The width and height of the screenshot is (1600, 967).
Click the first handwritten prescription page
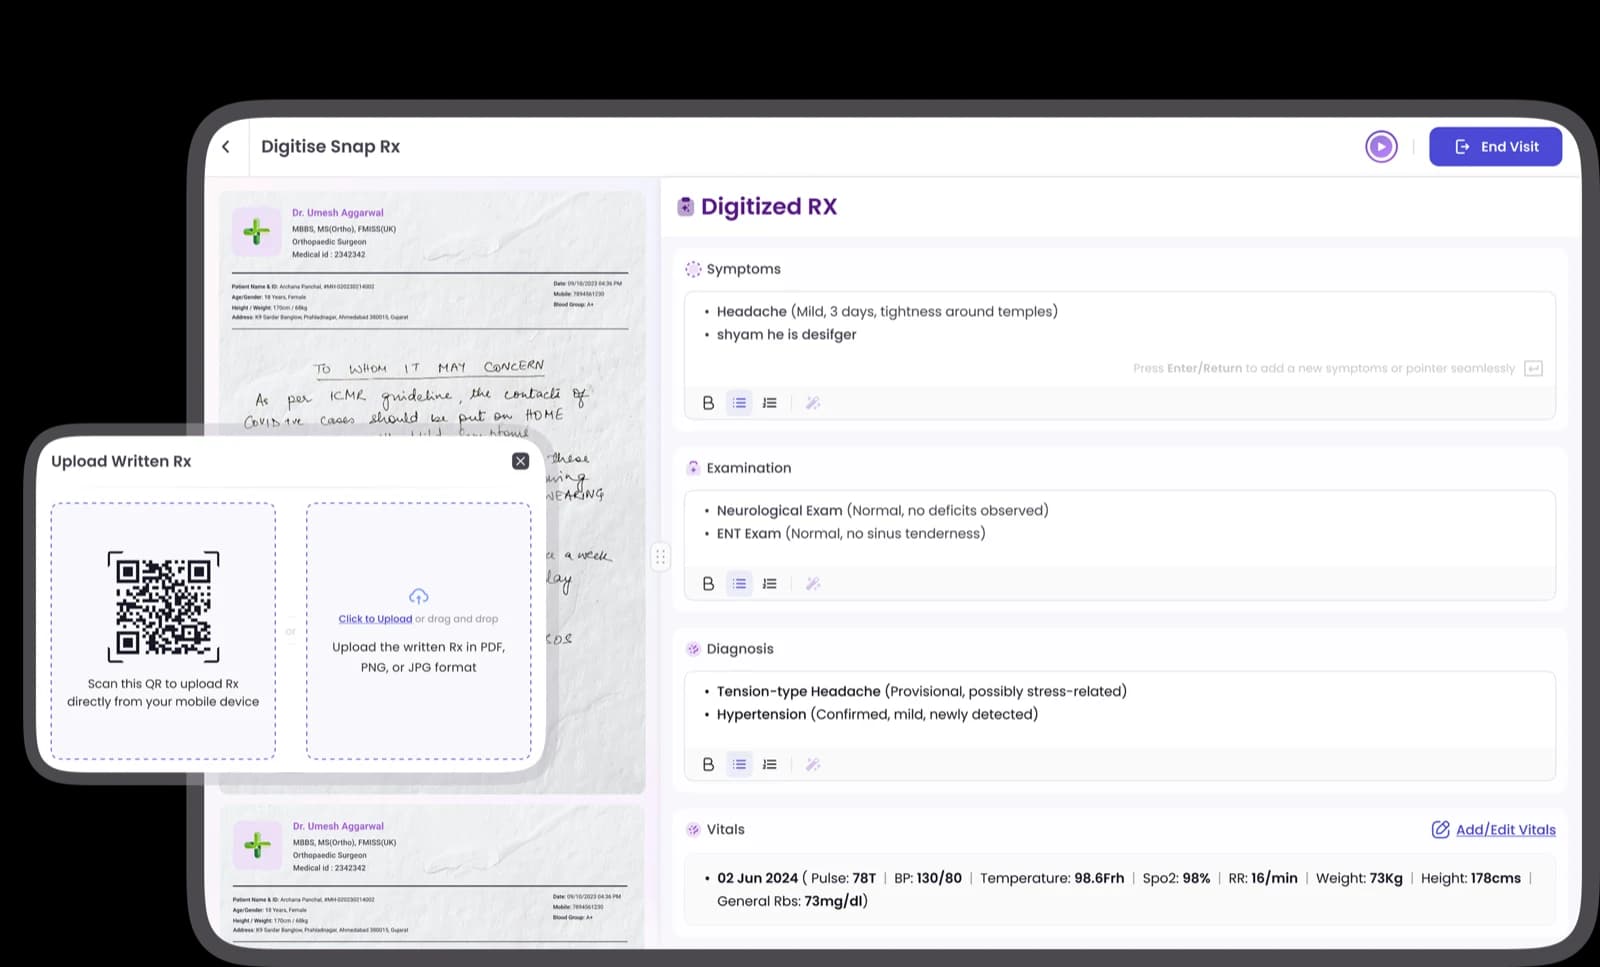coord(432,492)
